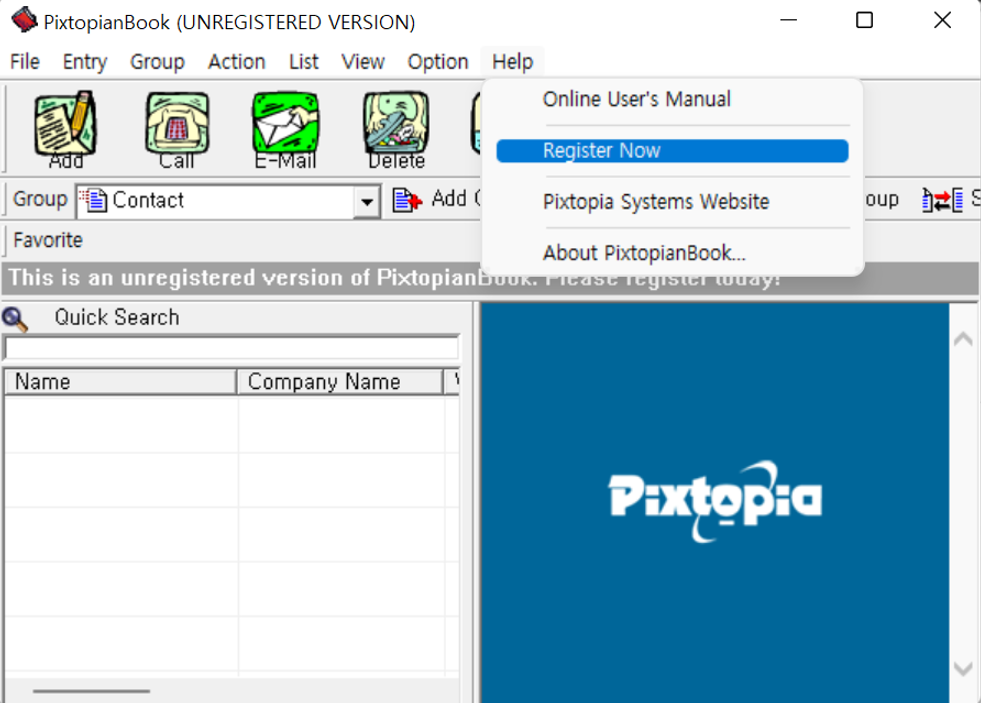
Task: Click the Favorite toolbar label
Action: click(48, 240)
